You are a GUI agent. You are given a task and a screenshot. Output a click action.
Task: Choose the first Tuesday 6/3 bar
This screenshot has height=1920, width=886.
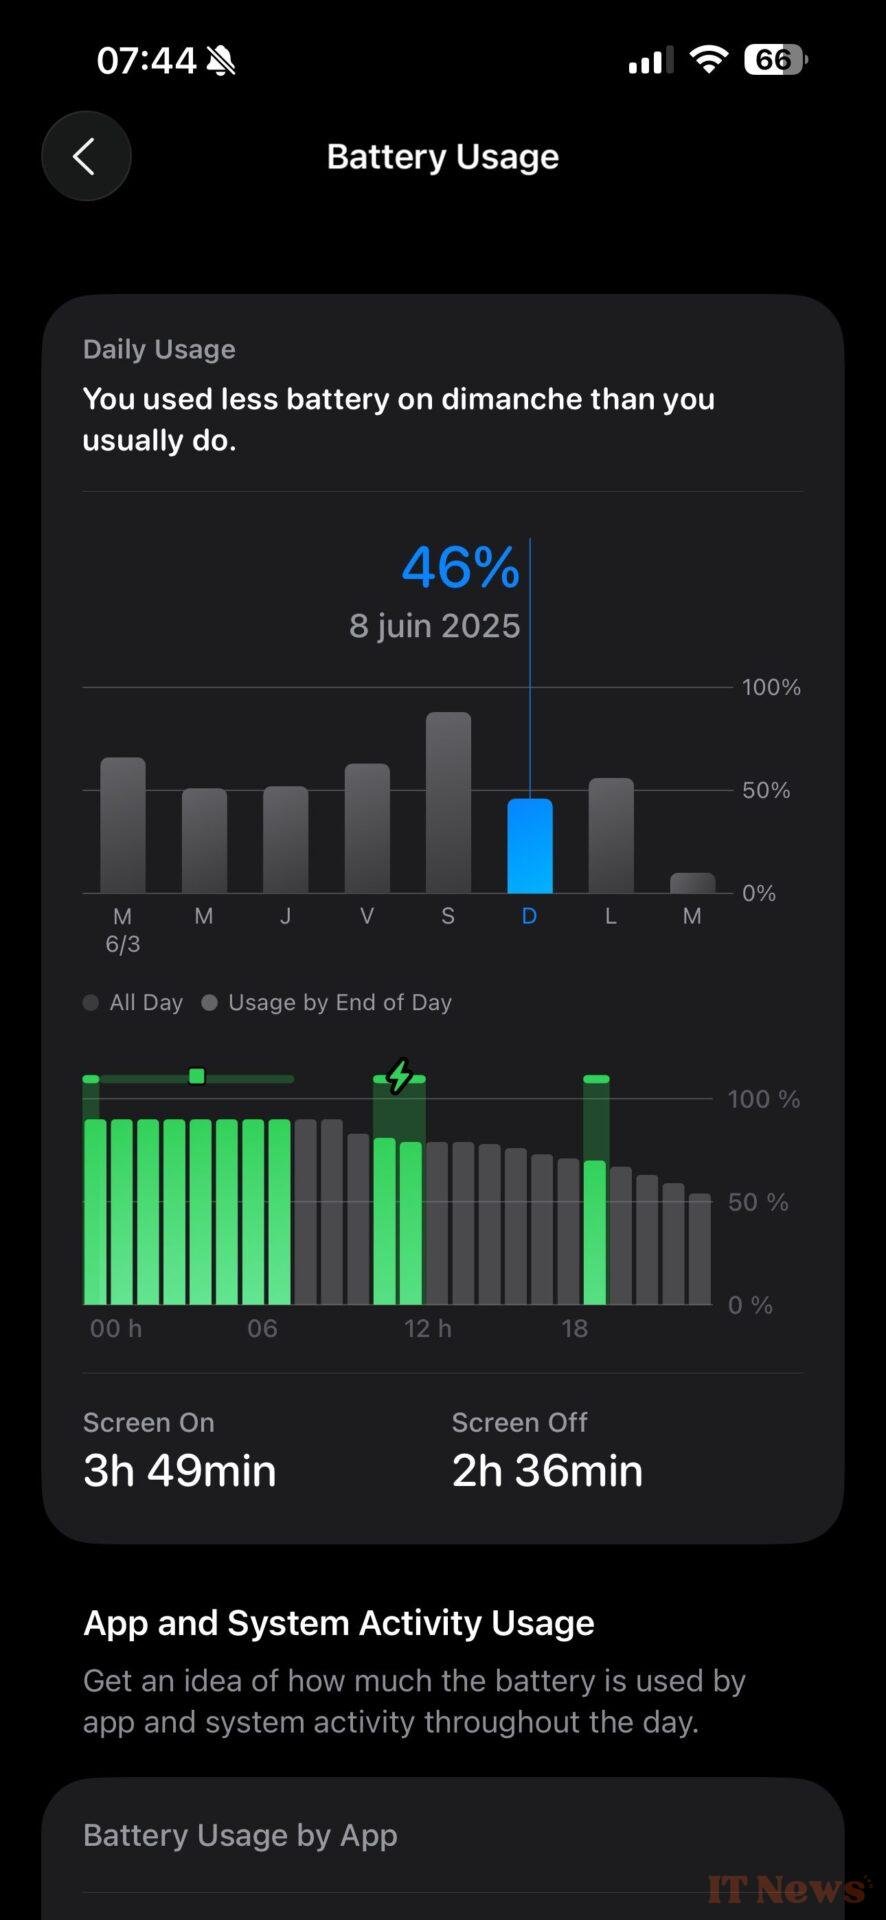[123, 825]
